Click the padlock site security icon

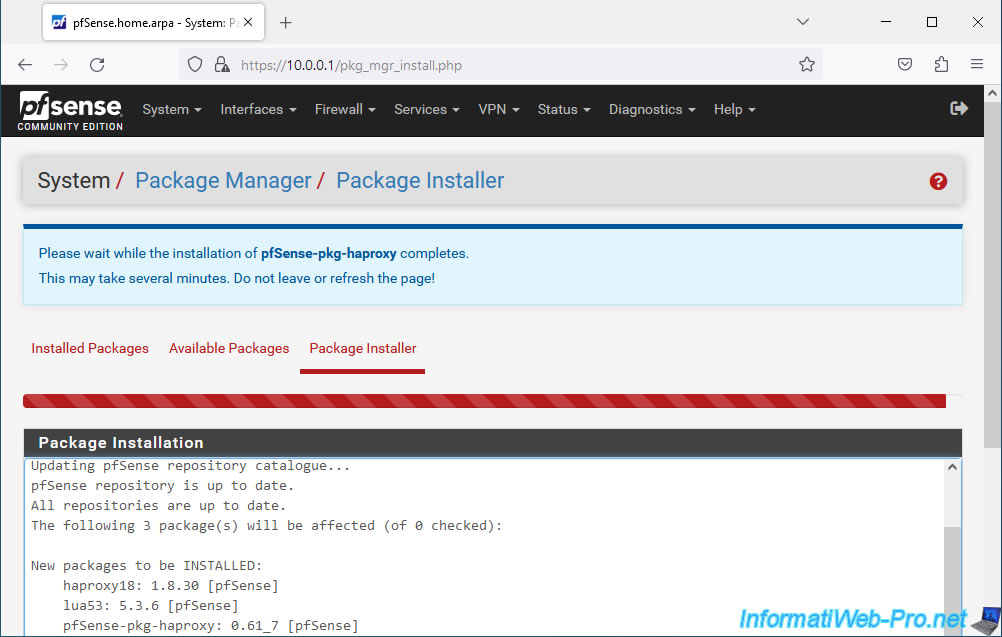point(222,65)
